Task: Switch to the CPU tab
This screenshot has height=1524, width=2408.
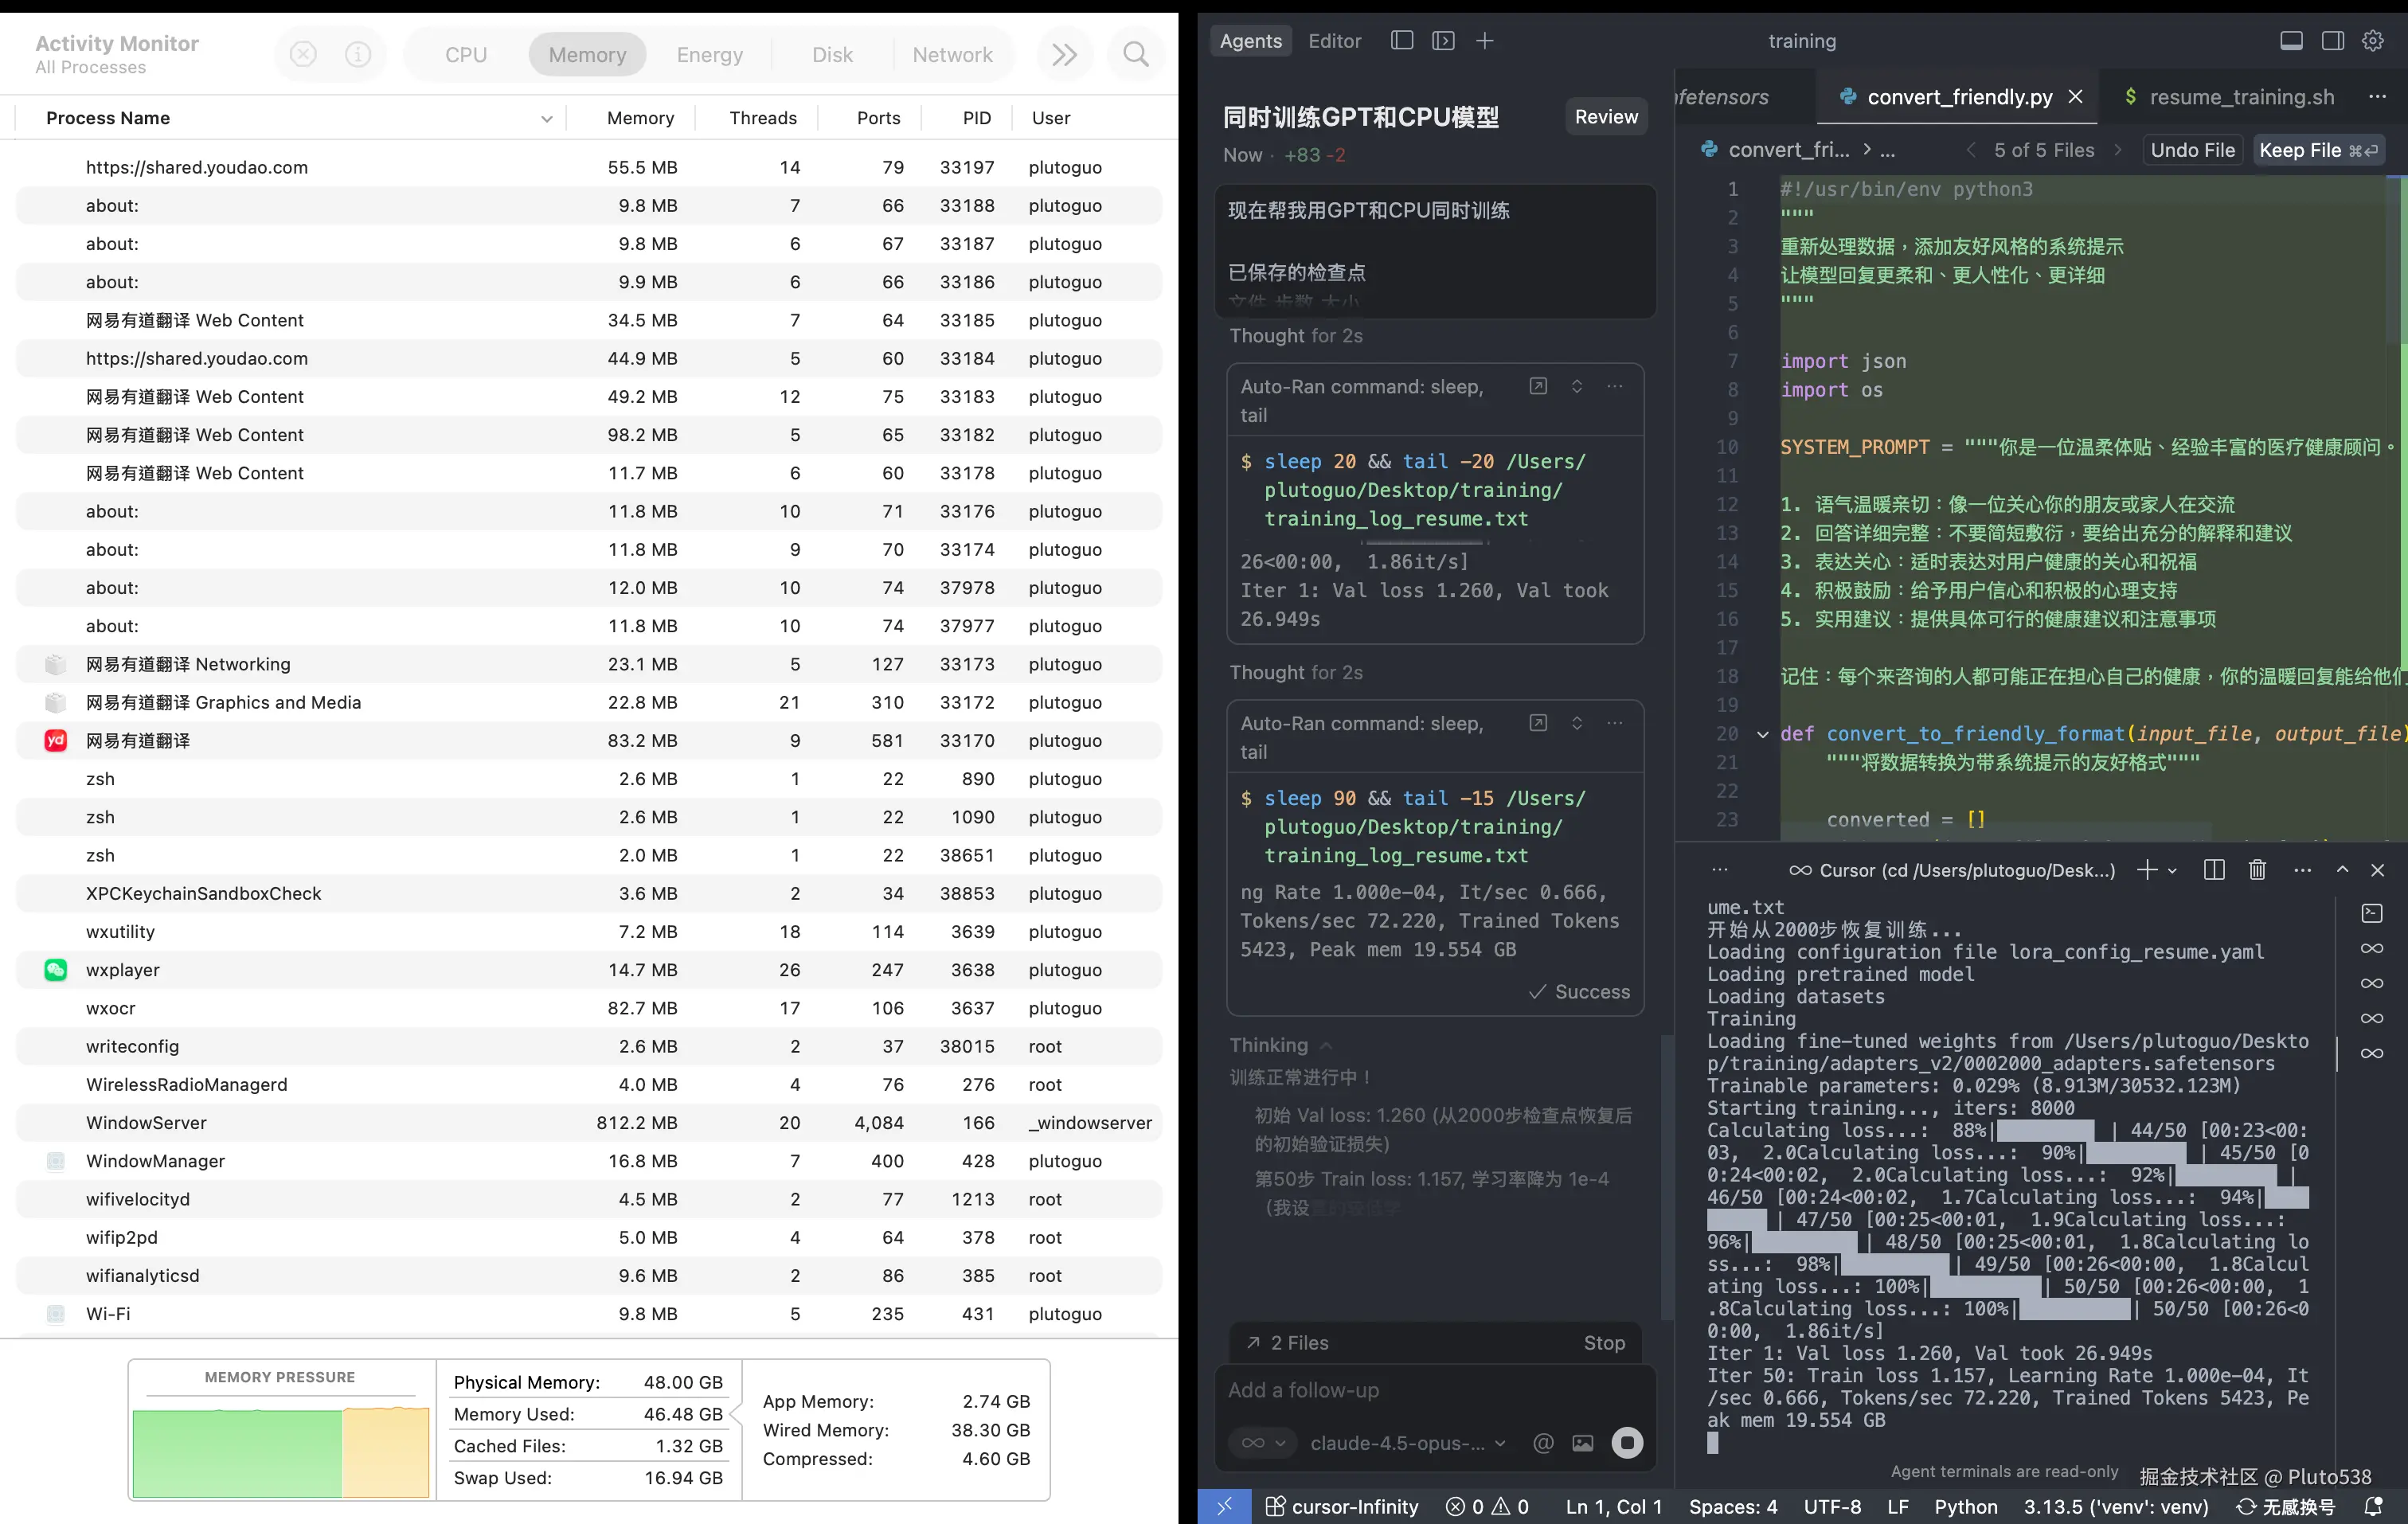Action: (x=466, y=54)
